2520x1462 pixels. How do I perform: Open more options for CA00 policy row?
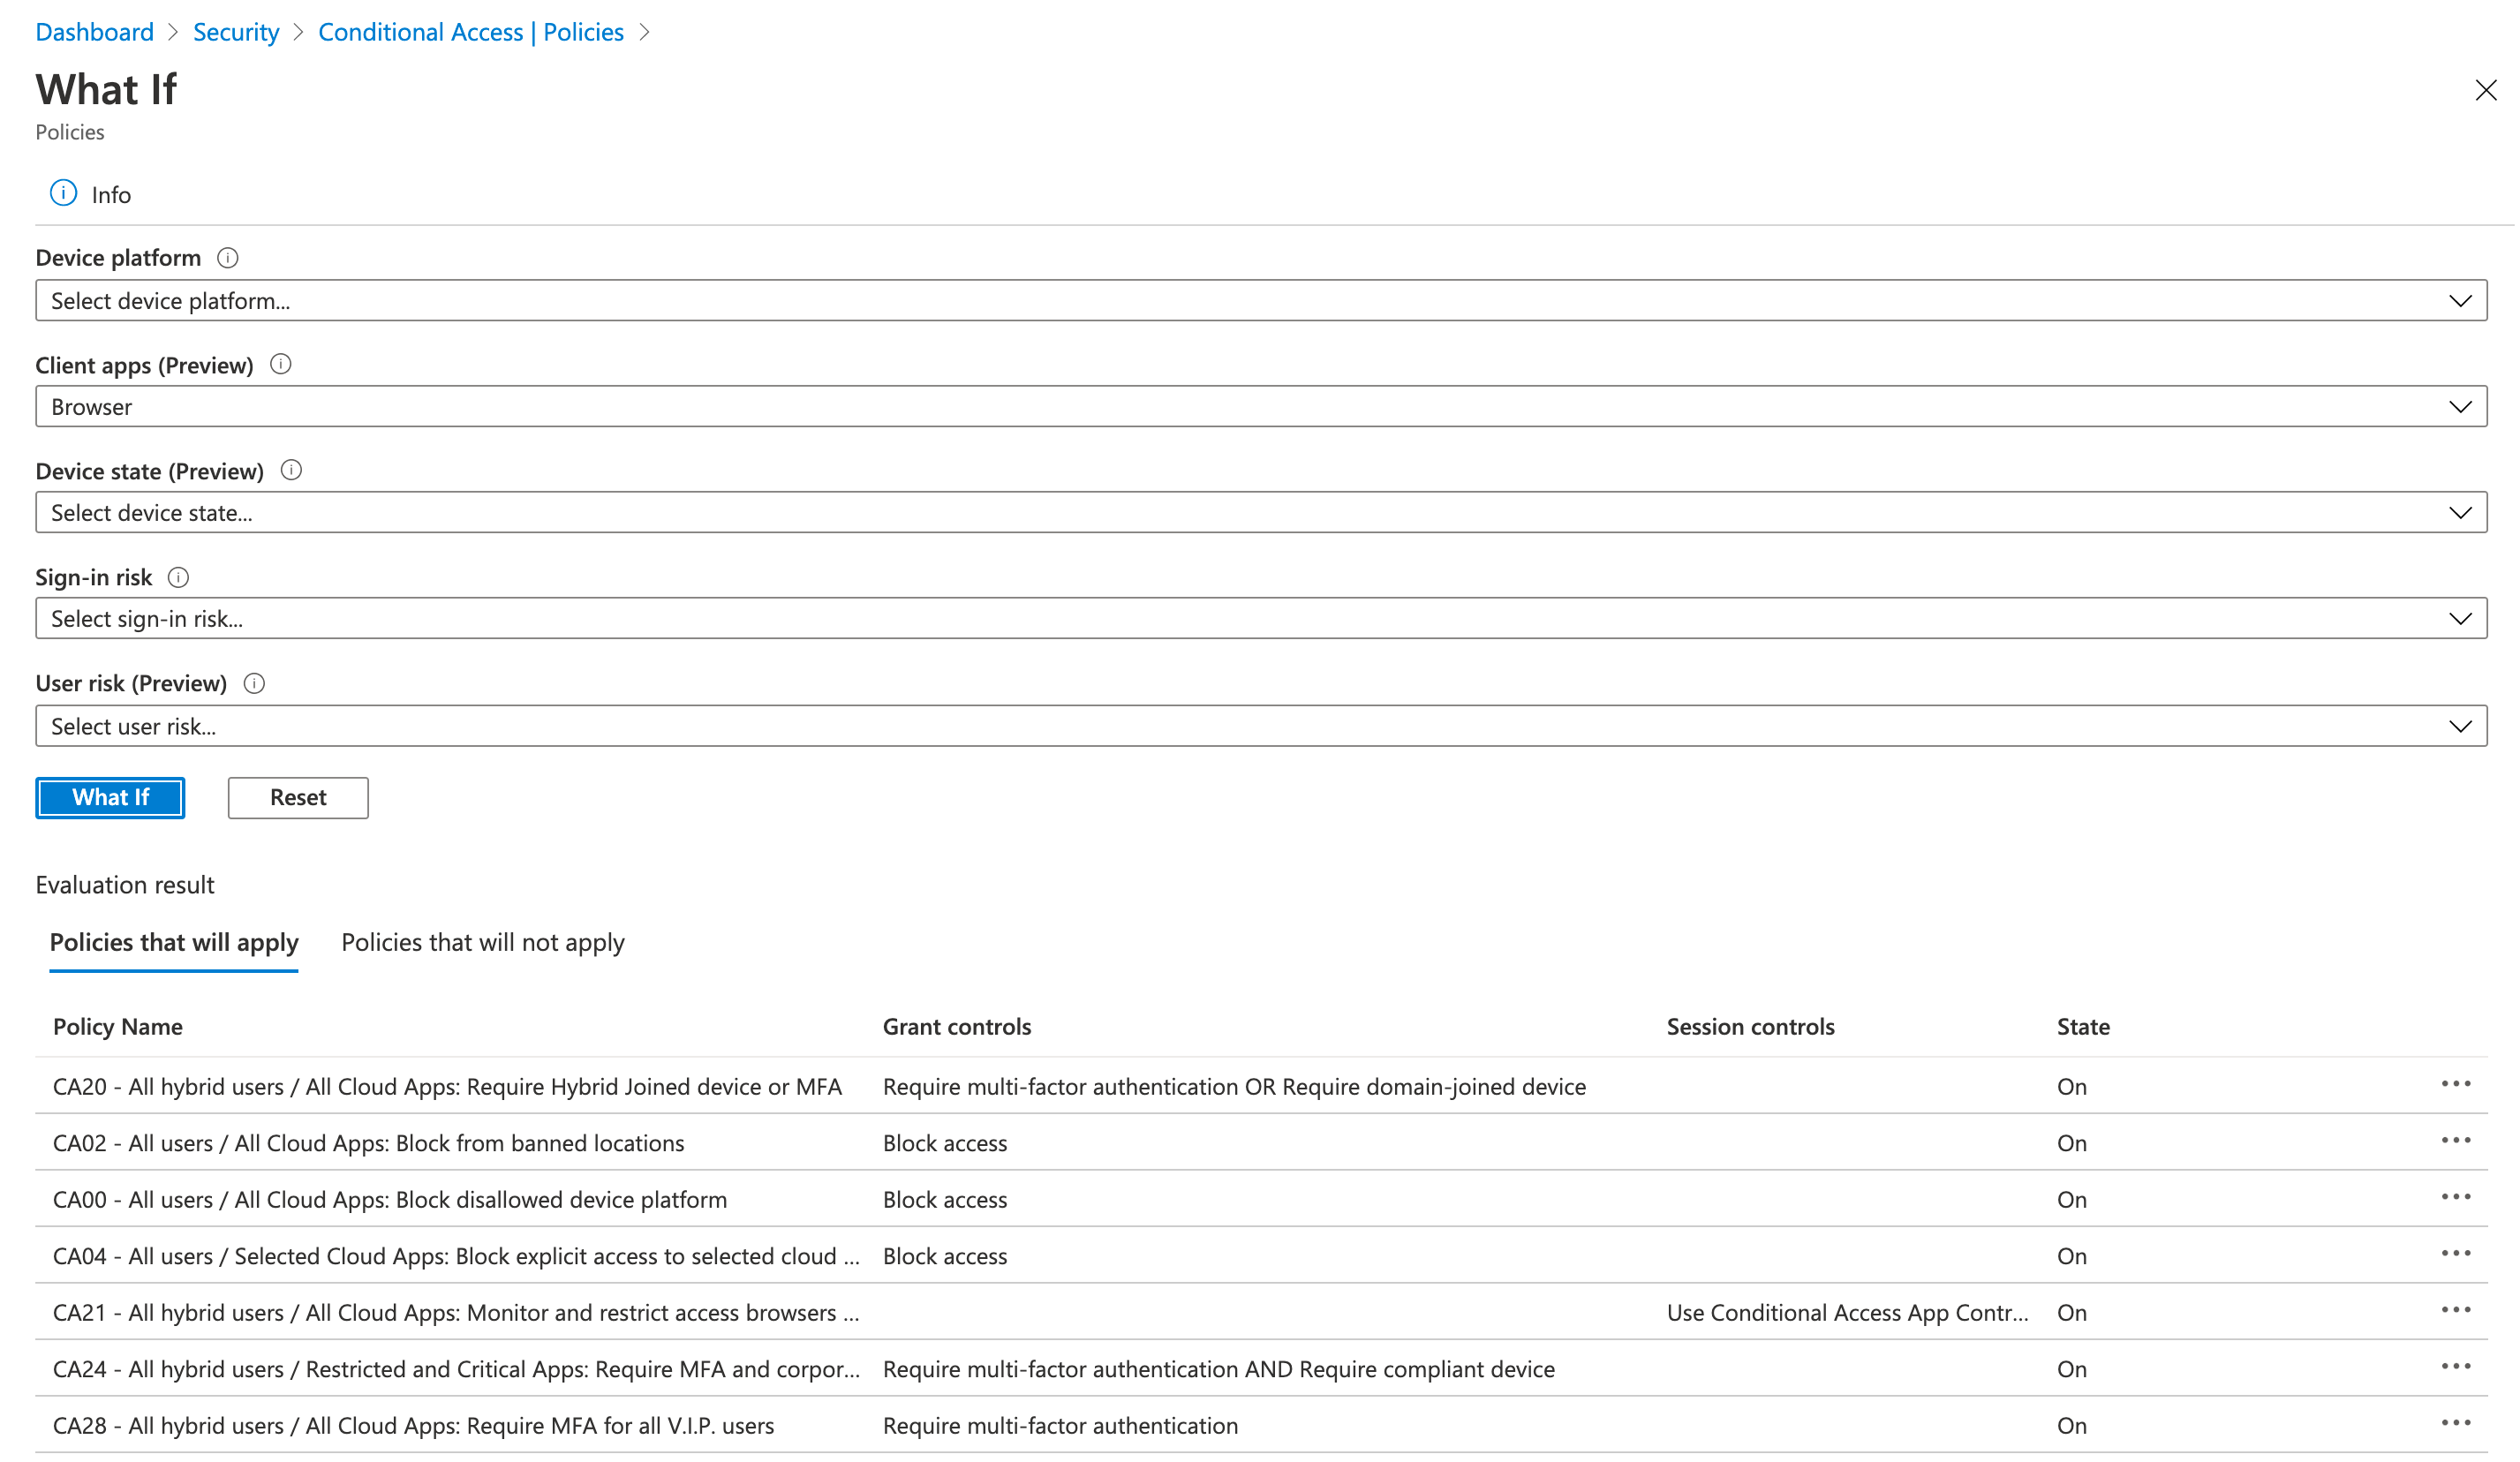[x=2456, y=1197]
